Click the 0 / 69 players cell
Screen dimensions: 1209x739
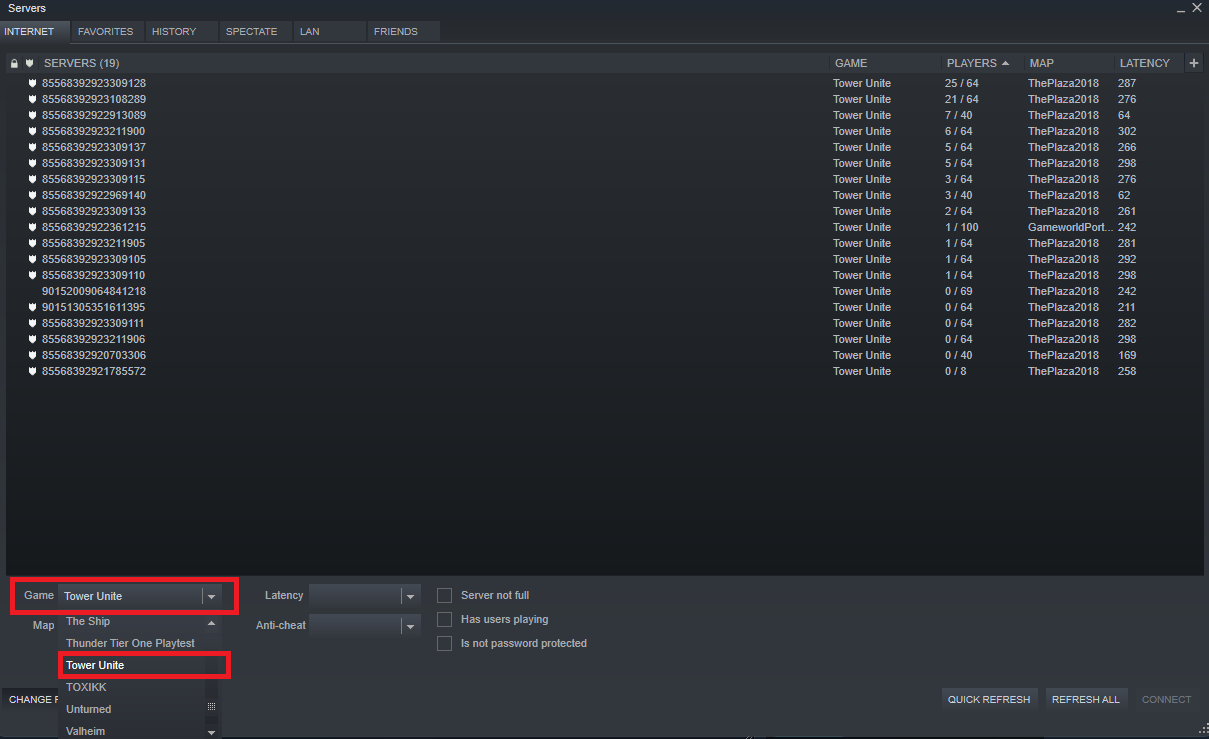point(959,291)
